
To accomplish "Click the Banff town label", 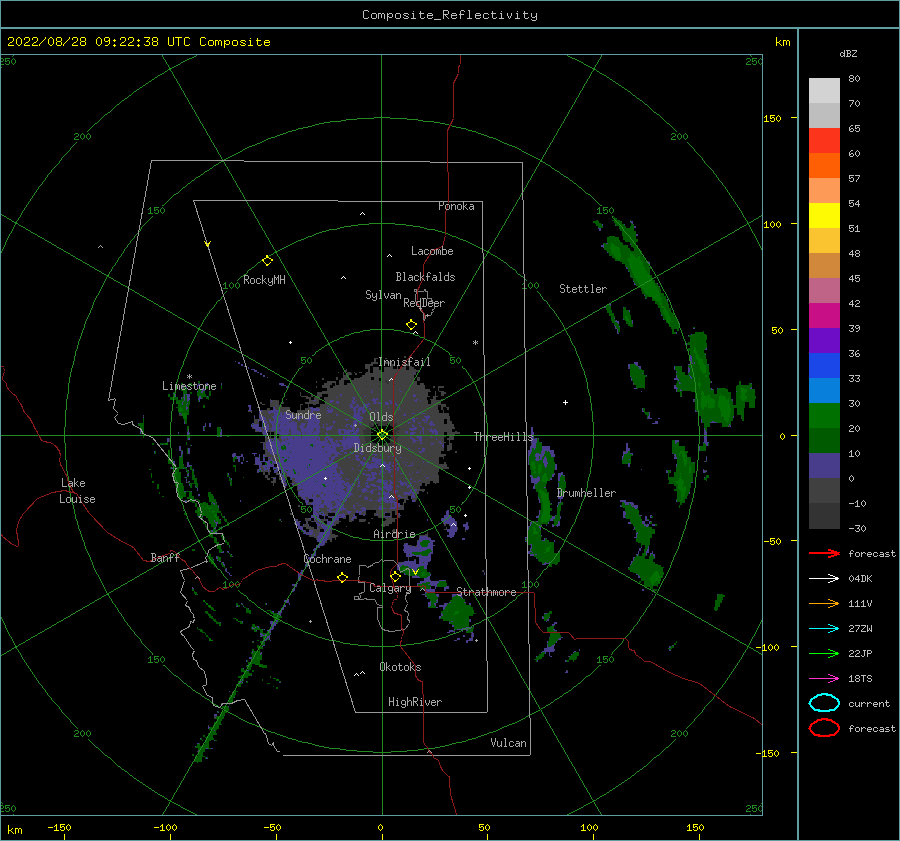I will click(x=165, y=557).
